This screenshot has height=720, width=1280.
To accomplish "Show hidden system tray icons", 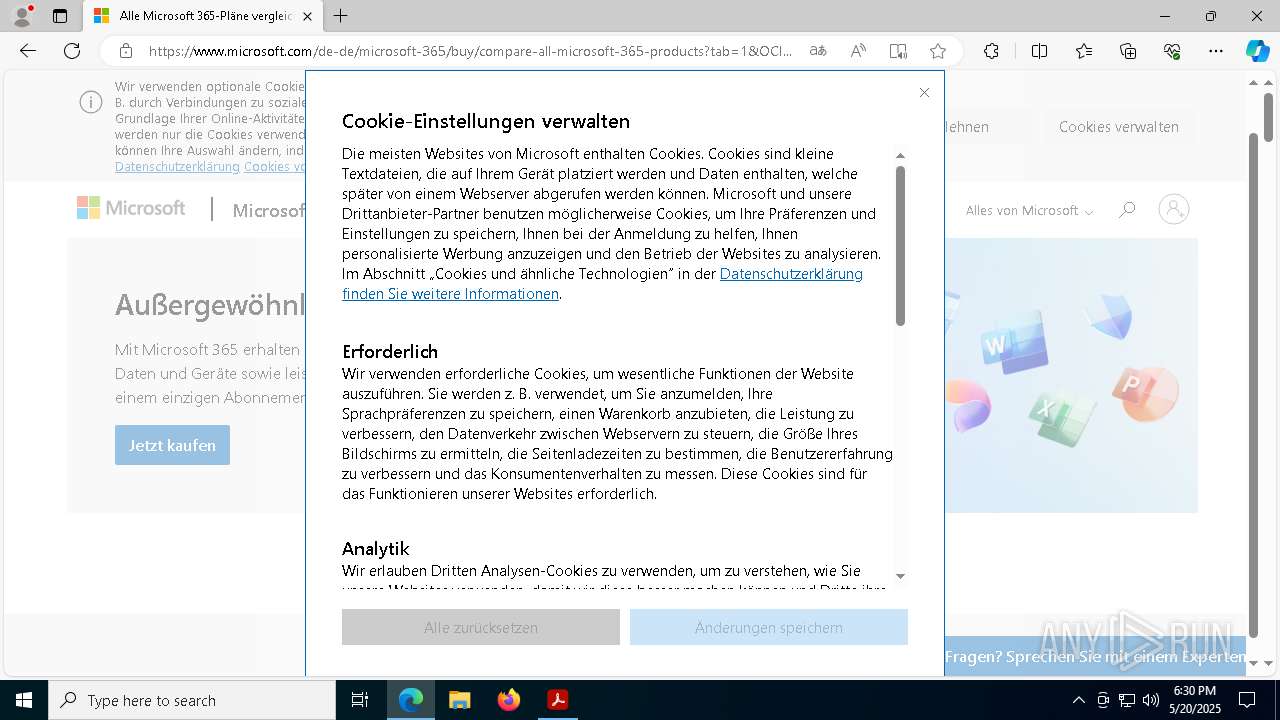I will pos(1078,700).
